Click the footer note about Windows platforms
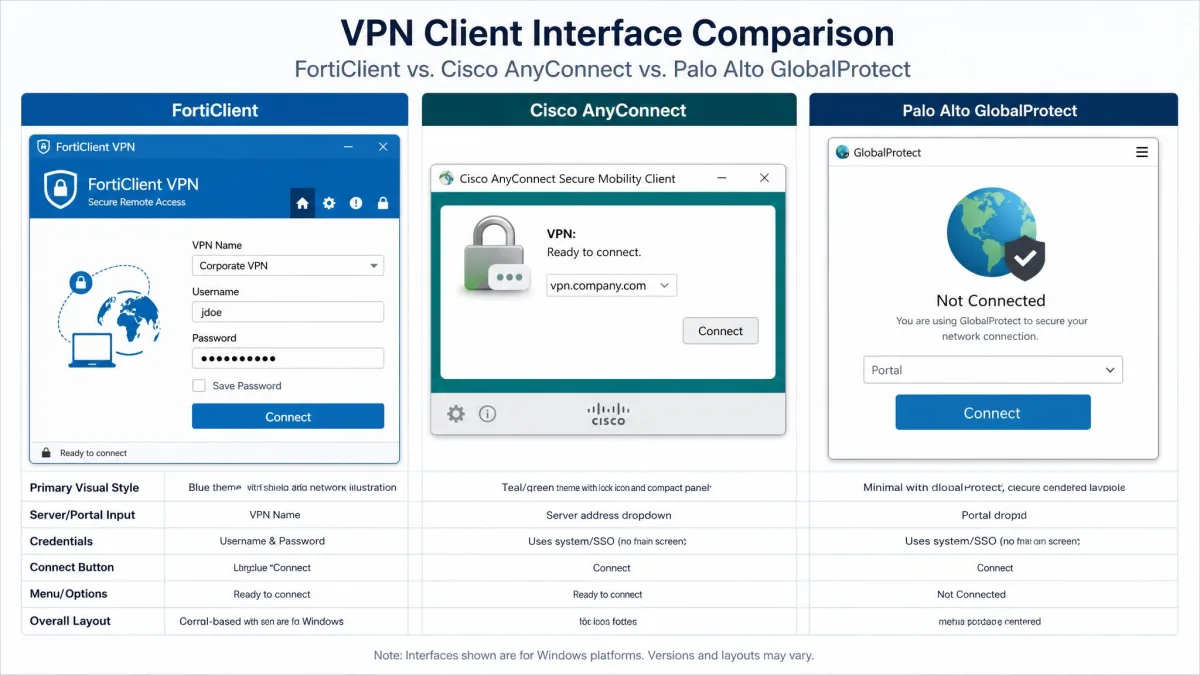This screenshot has height=675, width=1200. click(x=594, y=656)
